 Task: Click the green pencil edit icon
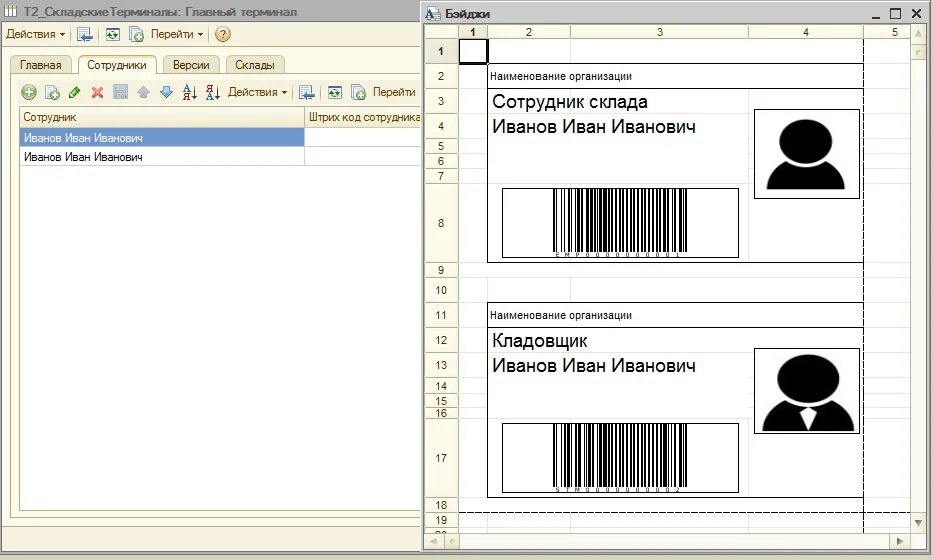74,92
